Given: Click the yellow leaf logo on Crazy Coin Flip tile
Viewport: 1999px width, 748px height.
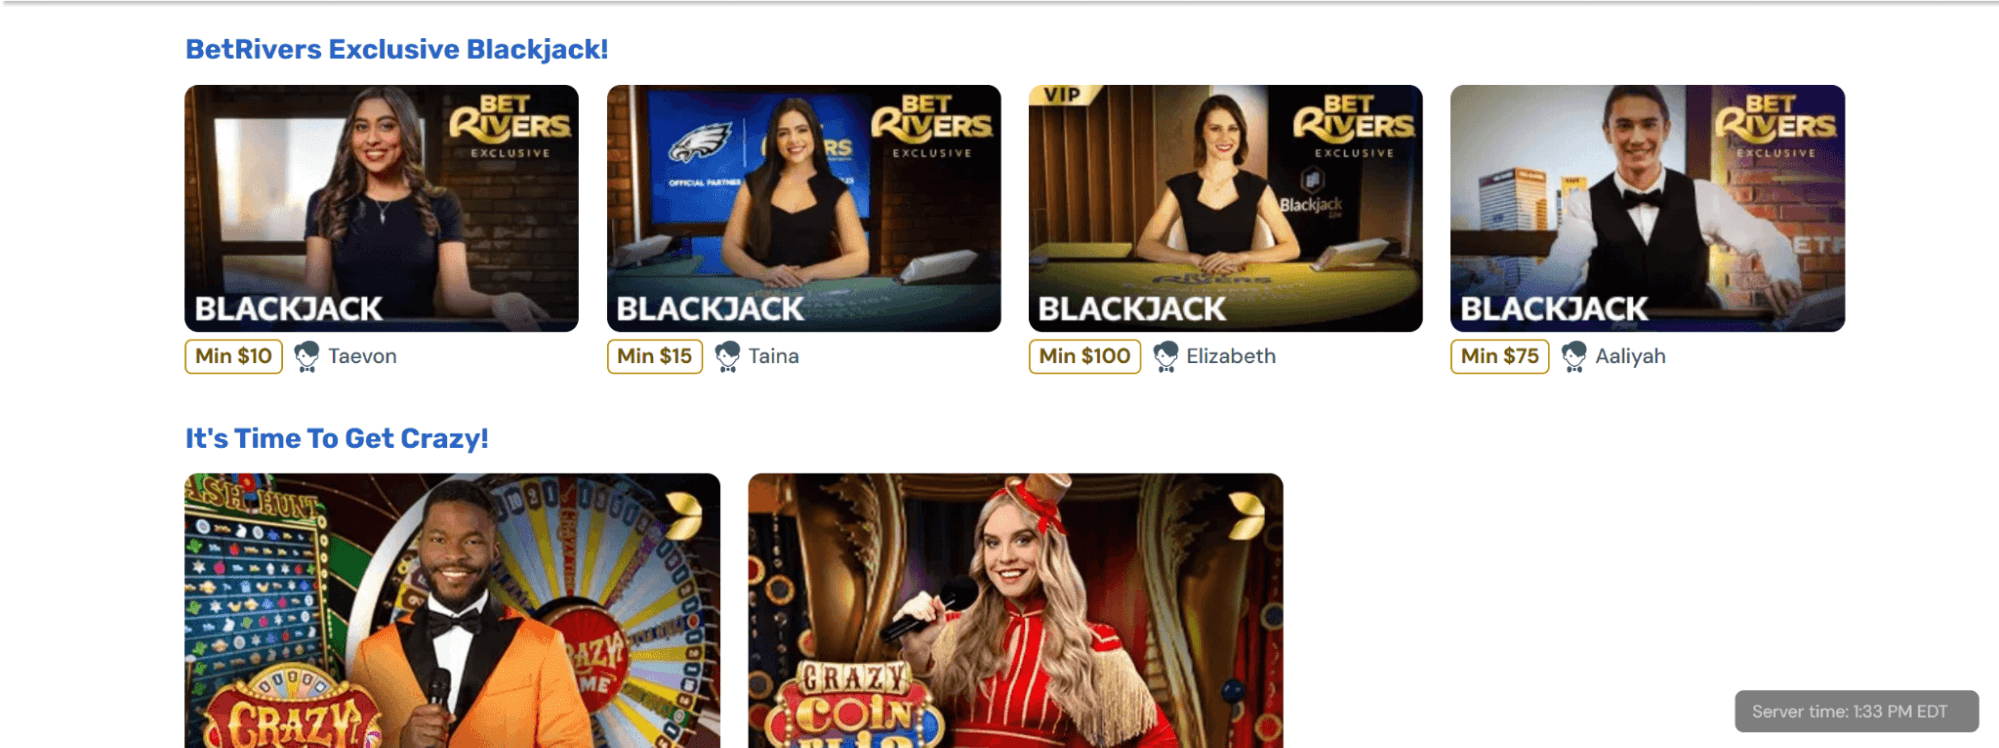Looking at the screenshot, I should pyautogui.click(x=1247, y=515).
